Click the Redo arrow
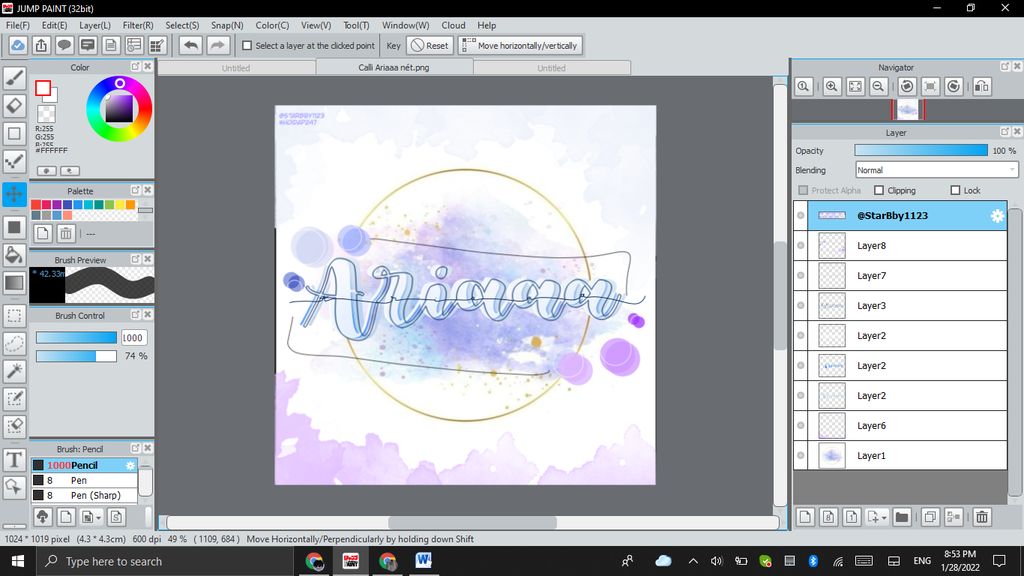This screenshot has width=1024, height=576. [217, 46]
